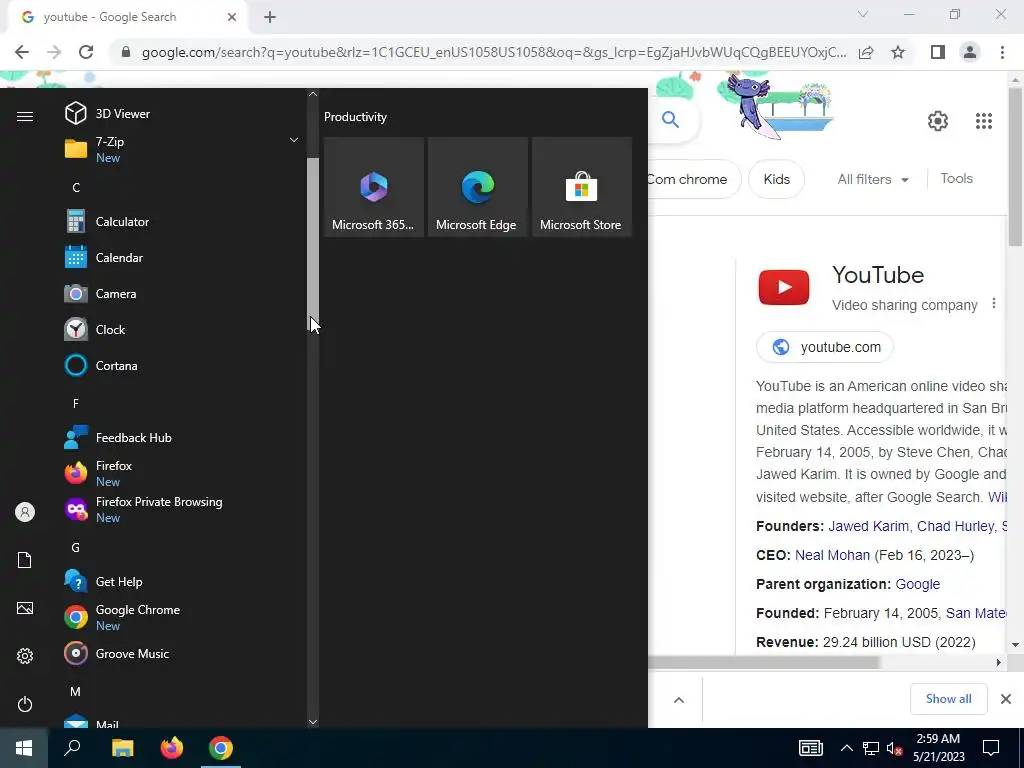The image size is (1024, 768).
Task: Open the muted volume tray icon
Action: [894, 748]
